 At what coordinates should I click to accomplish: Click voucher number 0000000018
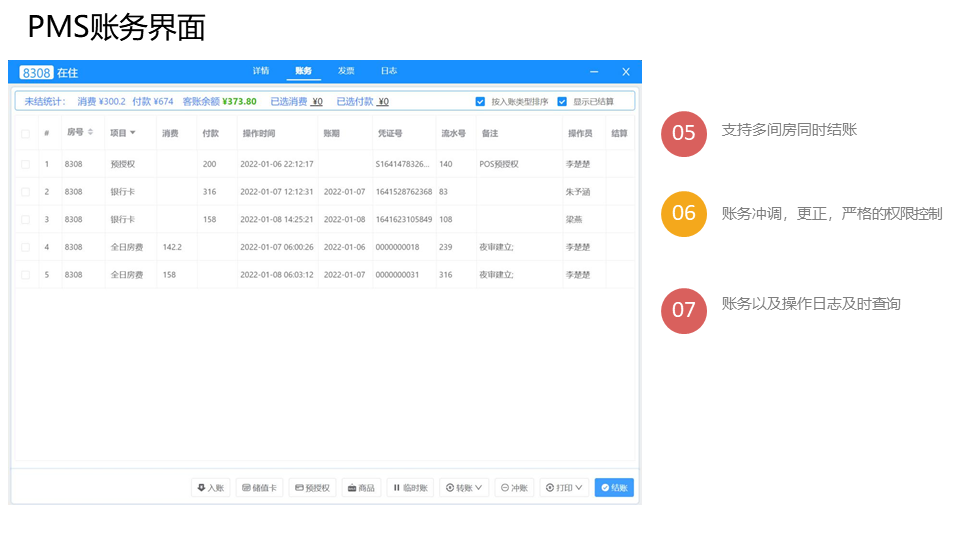tap(397, 247)
